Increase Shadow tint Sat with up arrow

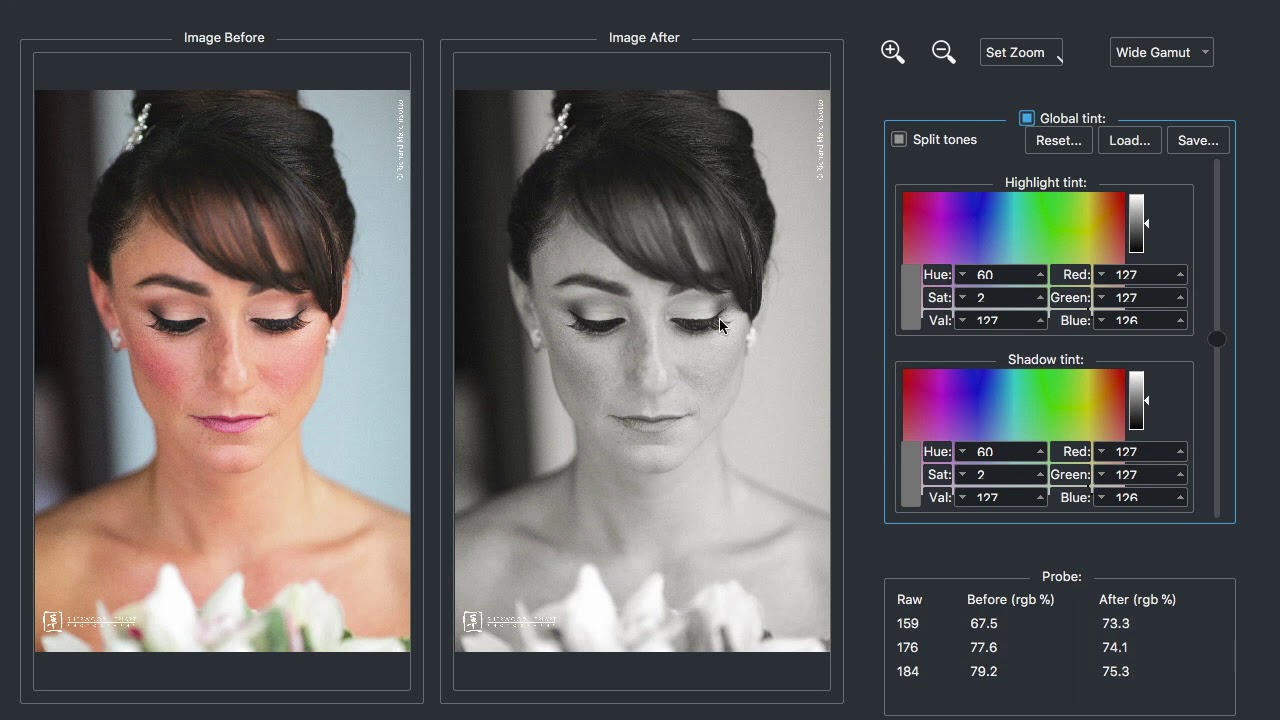[x=1040, y=475]
